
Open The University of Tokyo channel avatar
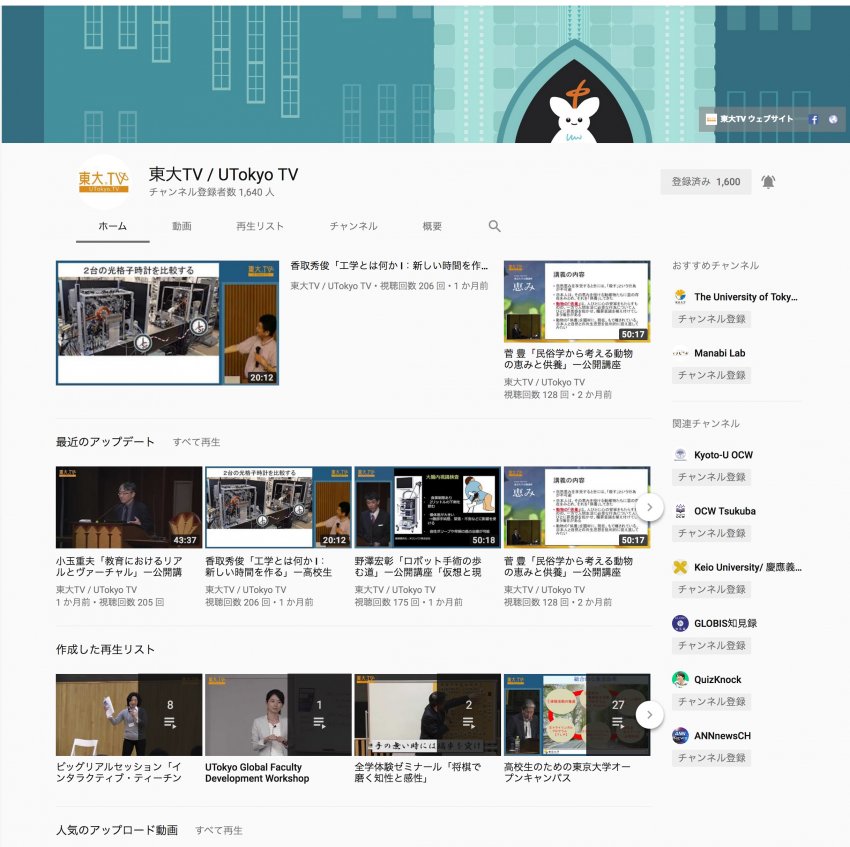click(680, 297)
